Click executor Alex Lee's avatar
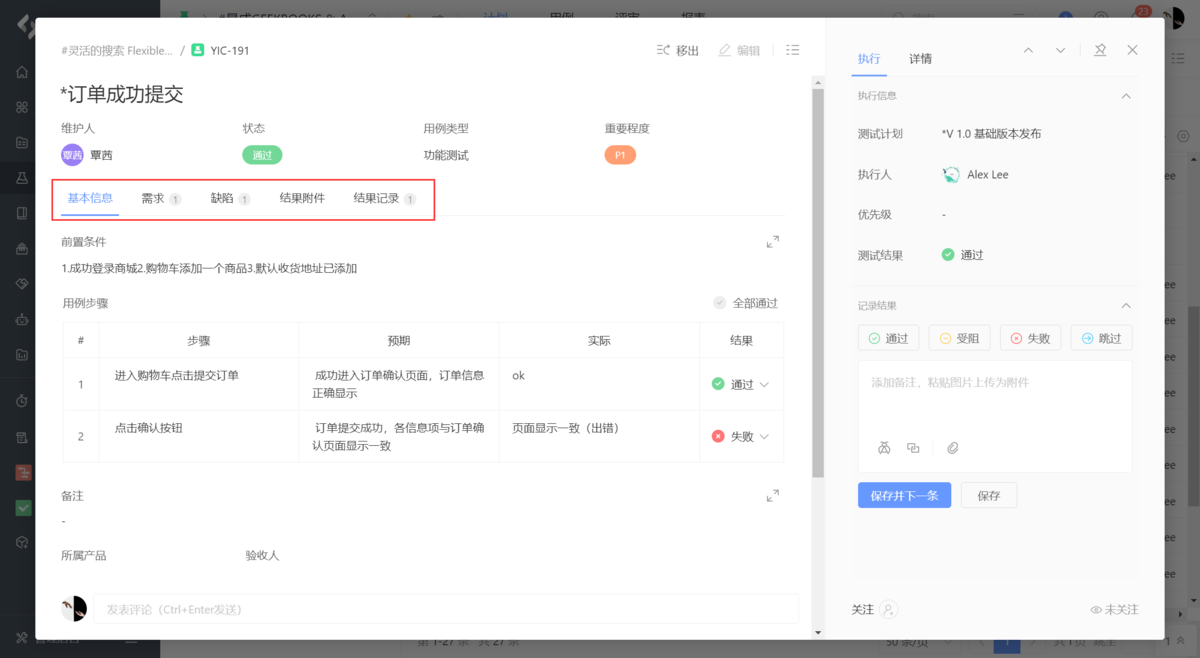Viewport: 1200px width, 658px height. (x=951, y=175)
